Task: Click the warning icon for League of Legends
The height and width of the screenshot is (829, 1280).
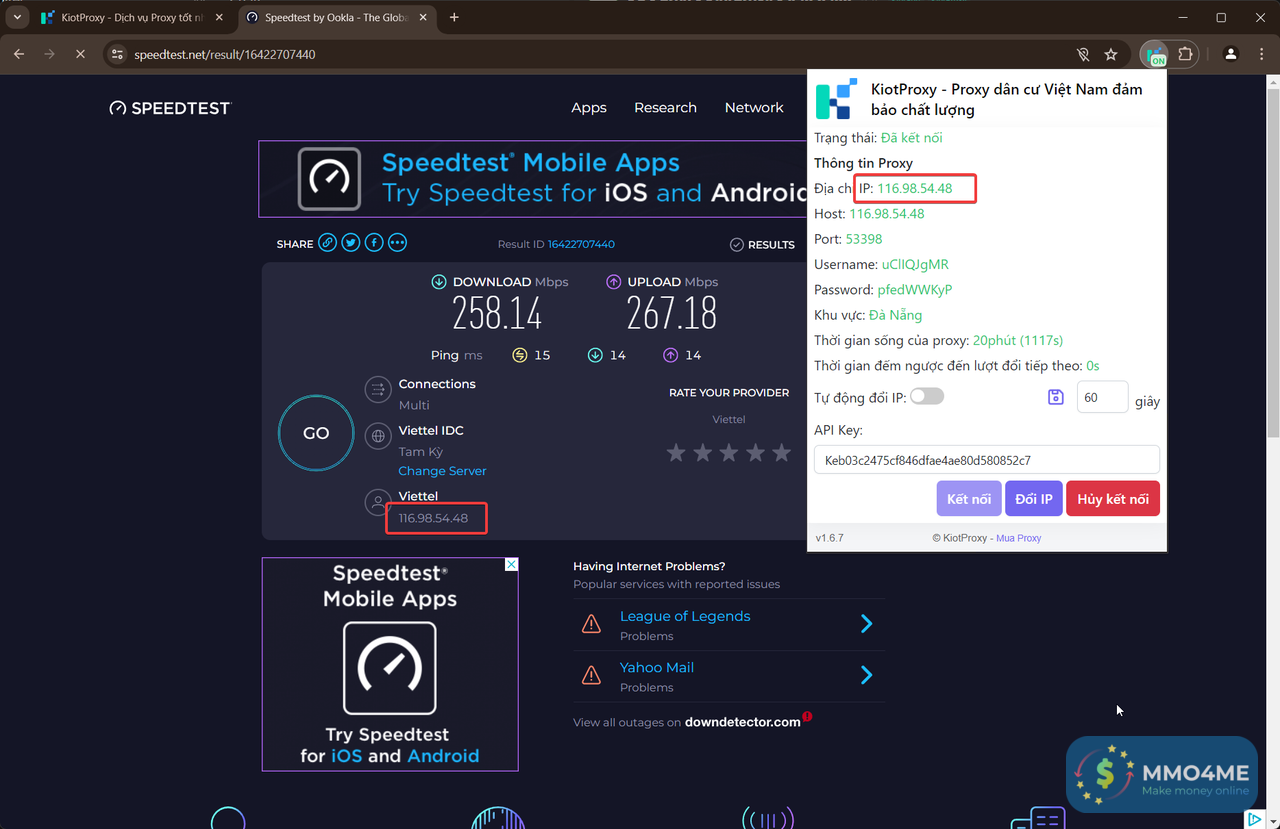Action: 591,624
